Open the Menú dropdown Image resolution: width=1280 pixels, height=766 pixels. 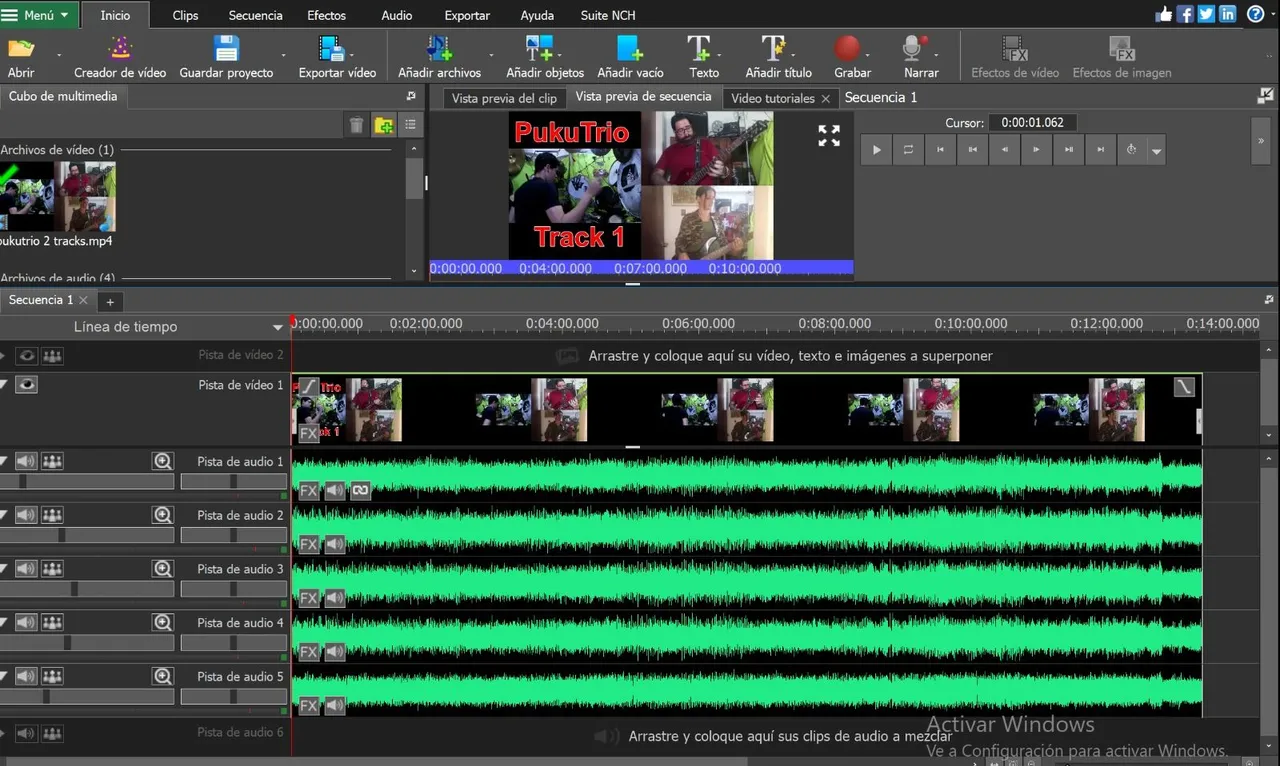click(x=38, y=15)
